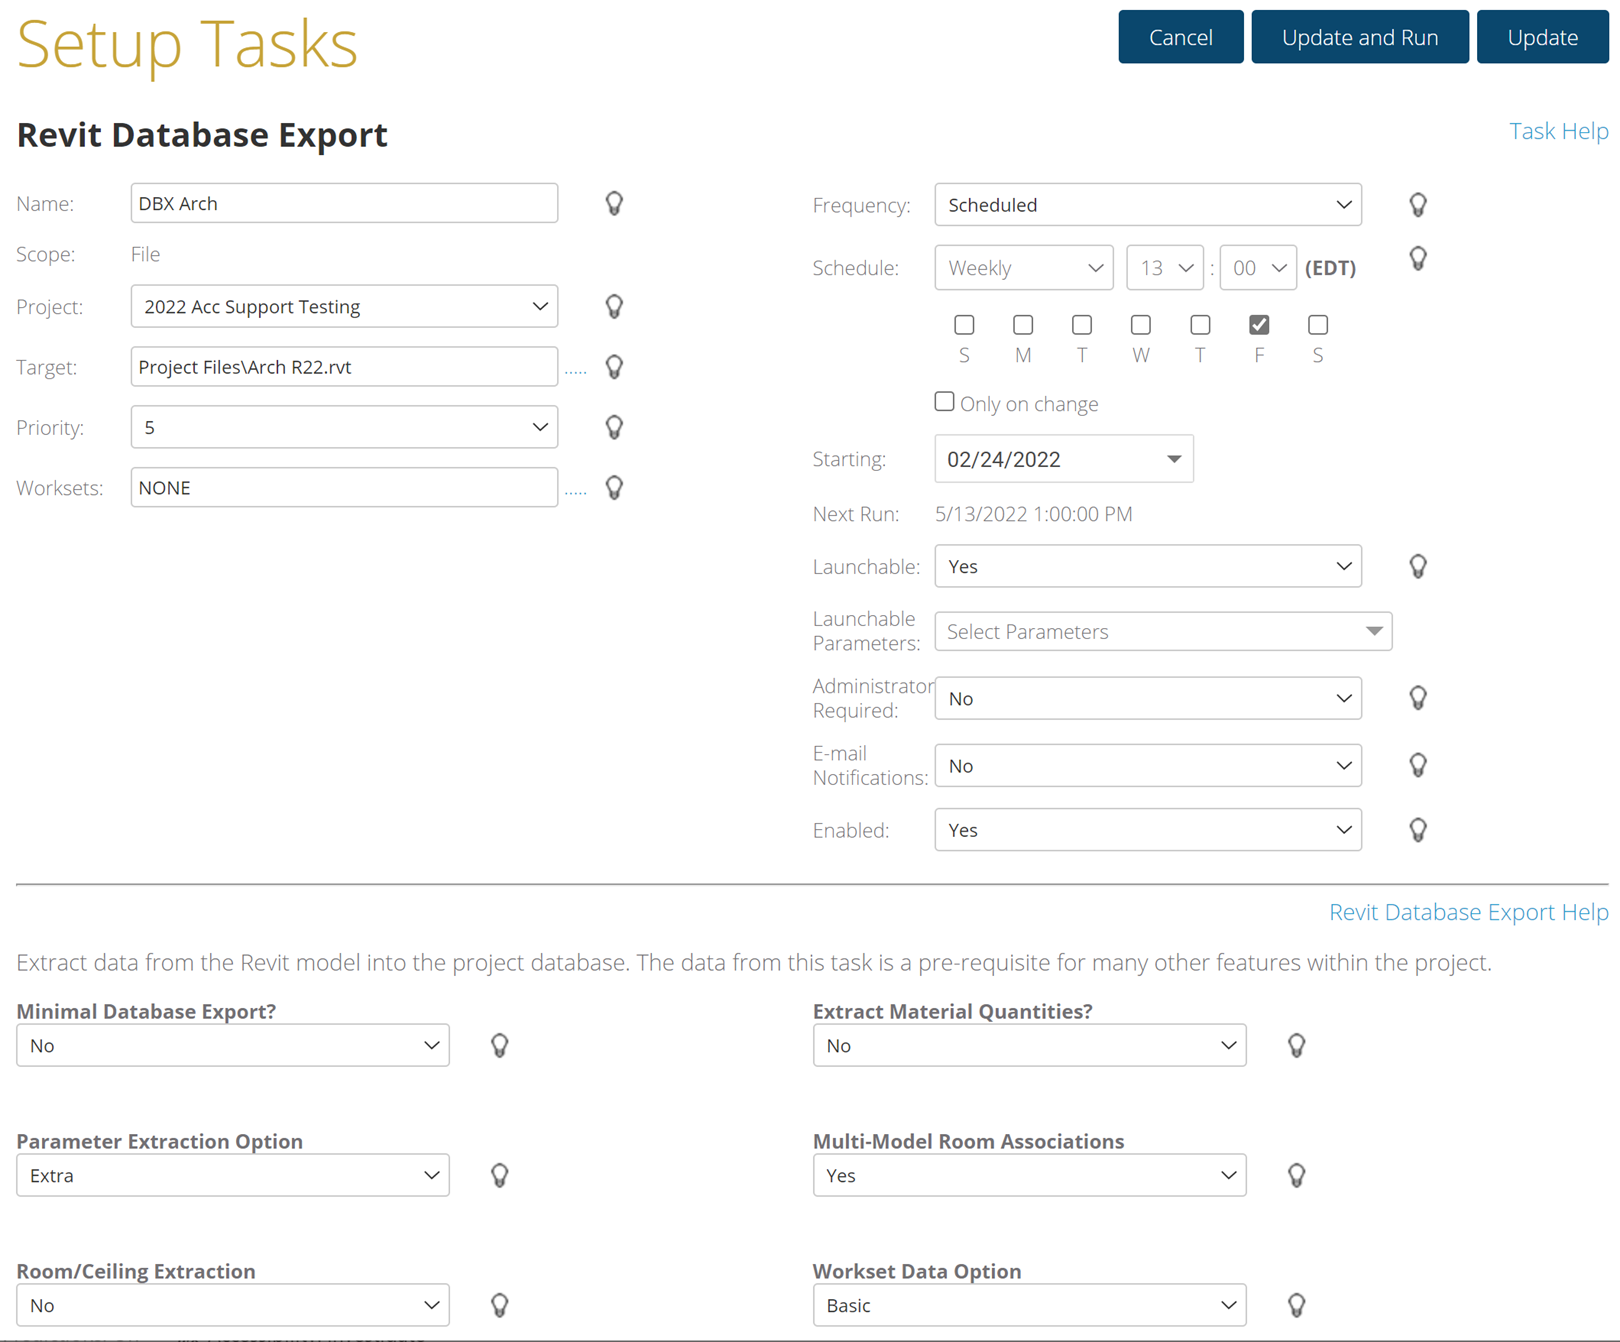1620x1342 pixels.
Task: Open the Launchable Parameters select box
Action: 1162,631
